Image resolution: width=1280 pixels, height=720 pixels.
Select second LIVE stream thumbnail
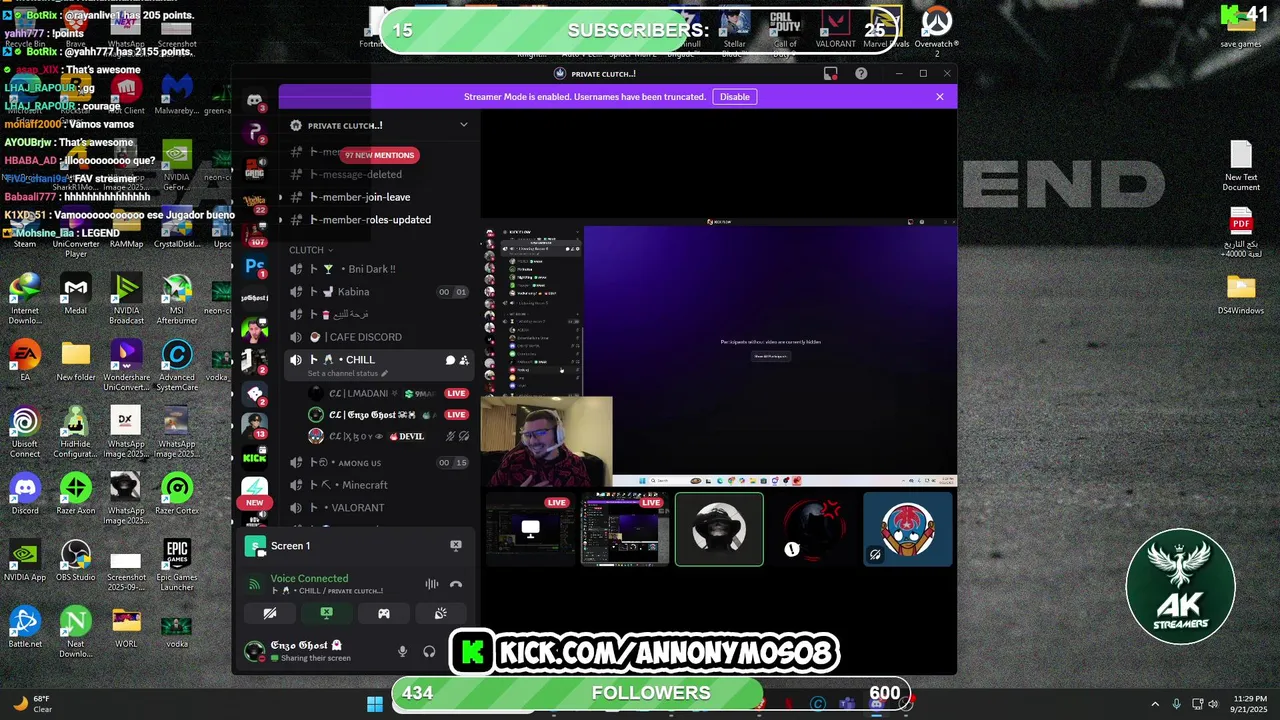coord(625,529)
